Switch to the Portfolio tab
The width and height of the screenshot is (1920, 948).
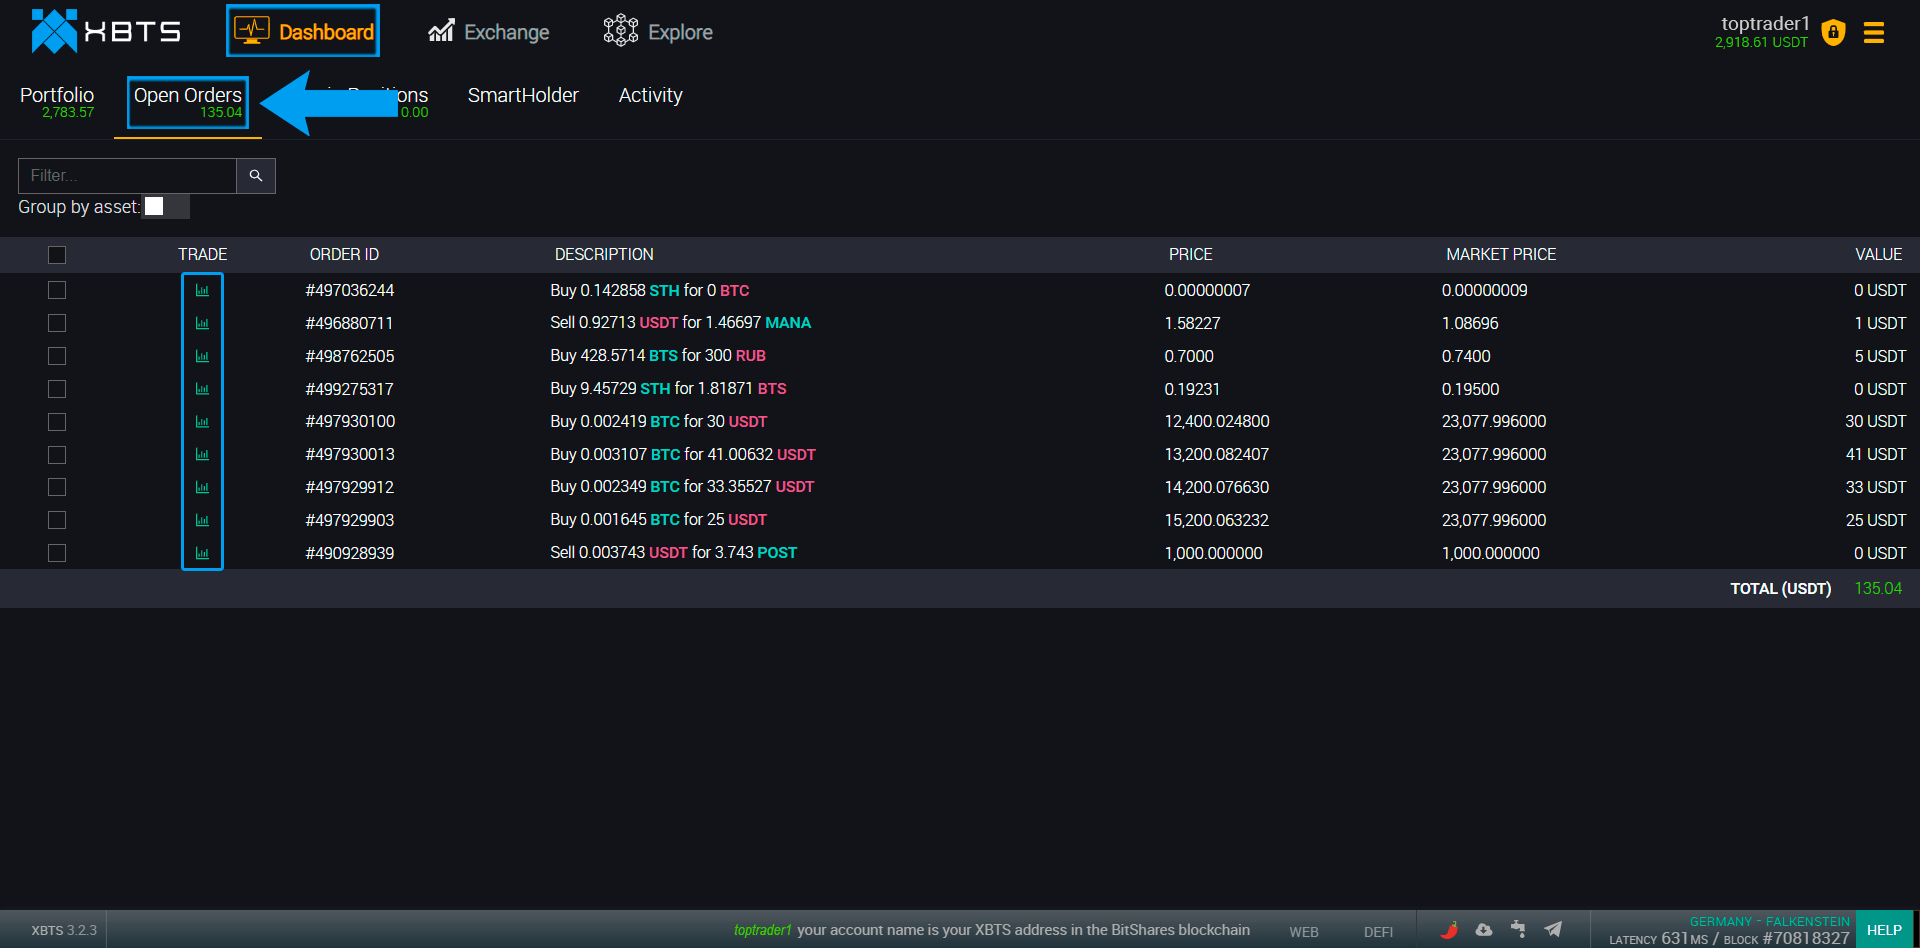[x=57, y=102]
